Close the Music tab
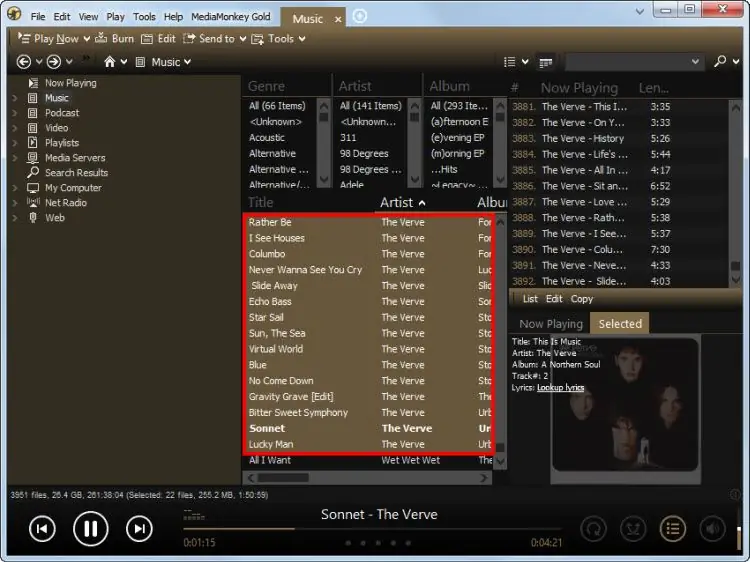This screenshot has height=562, width=750. click(338, 19)
